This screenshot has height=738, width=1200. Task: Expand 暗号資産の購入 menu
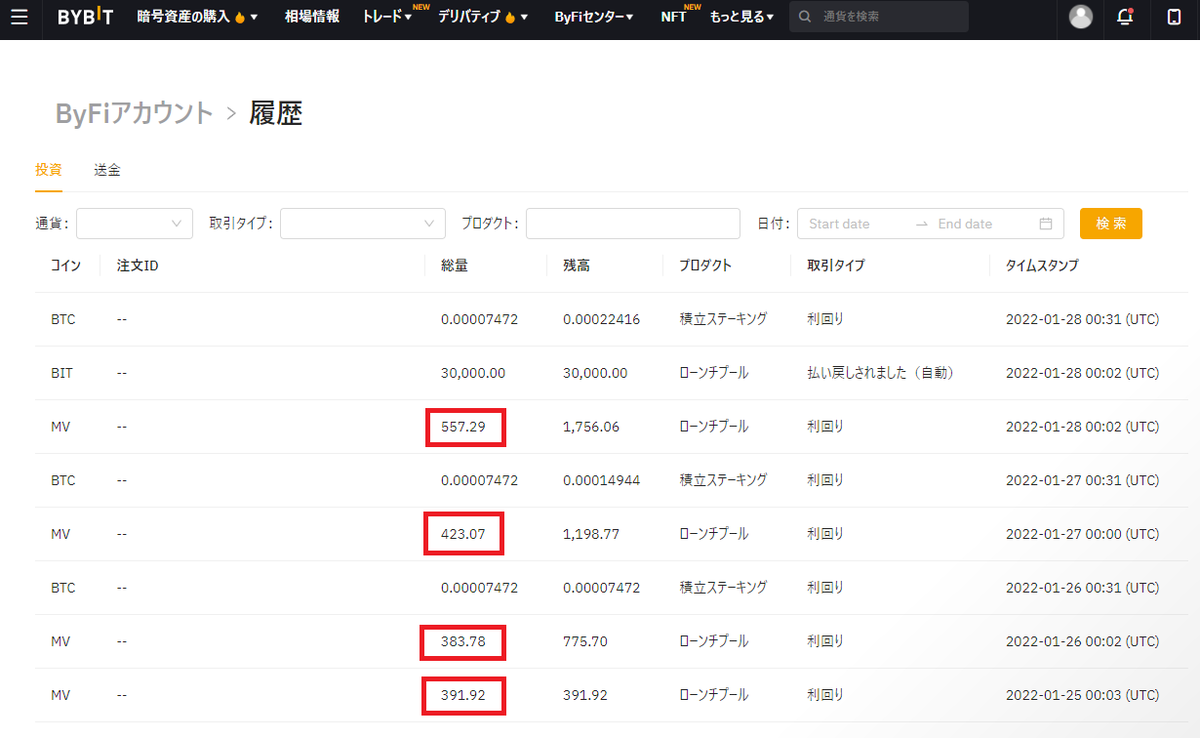197,17
